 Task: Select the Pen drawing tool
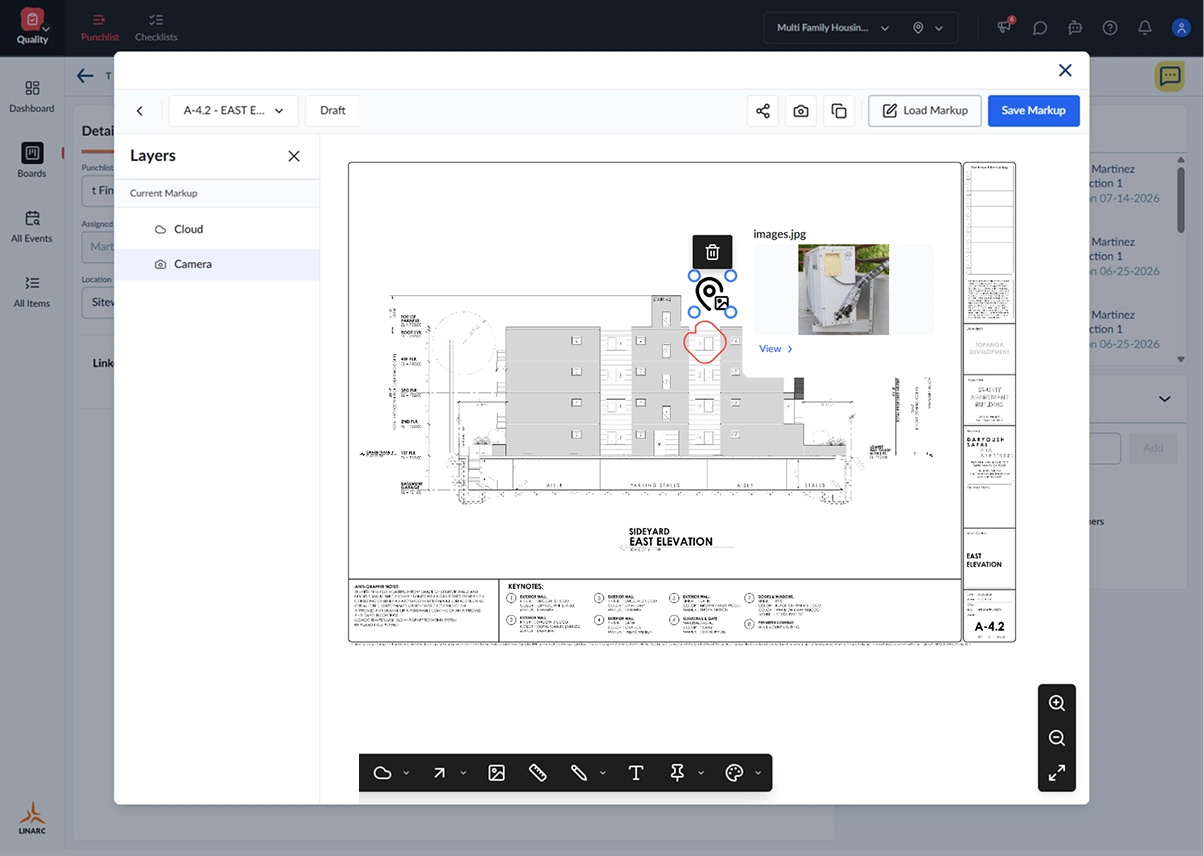pyautogui.click(x=578, y=773)
